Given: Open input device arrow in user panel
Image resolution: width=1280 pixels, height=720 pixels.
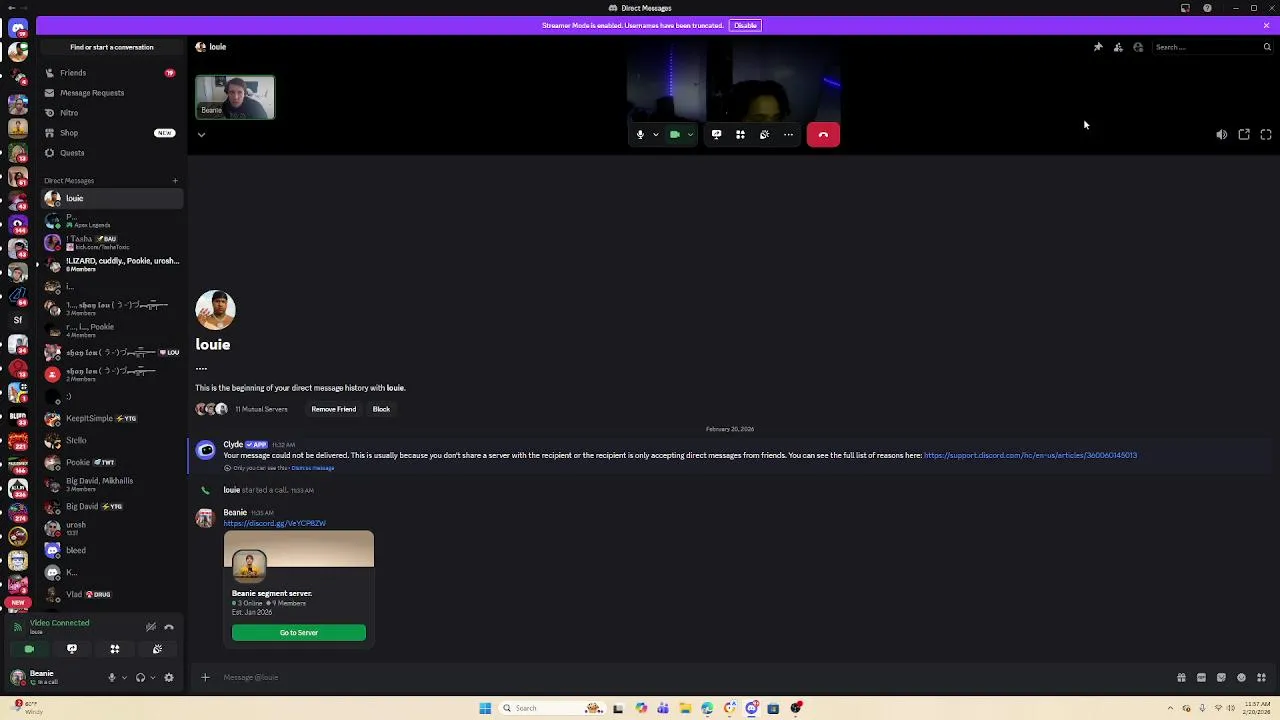Looking at the screenshot, I should (124, 677).
